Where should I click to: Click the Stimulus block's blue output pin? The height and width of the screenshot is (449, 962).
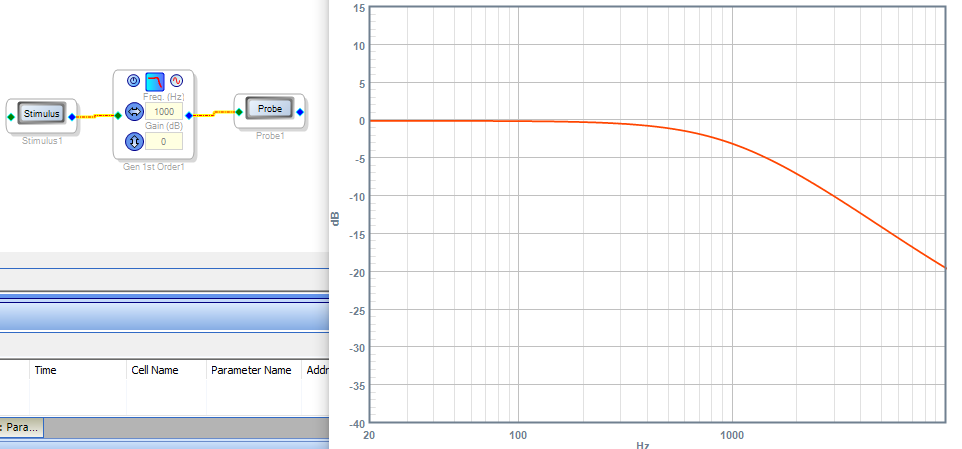click(72, 116)
